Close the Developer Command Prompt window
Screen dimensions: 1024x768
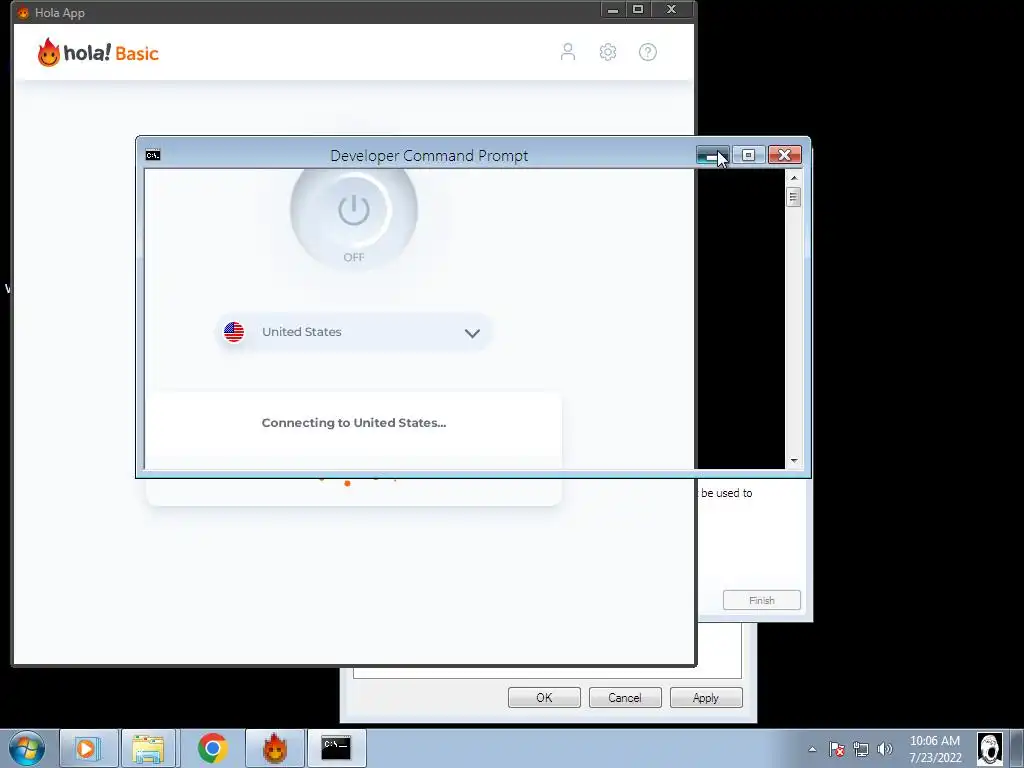pos(784,155)
